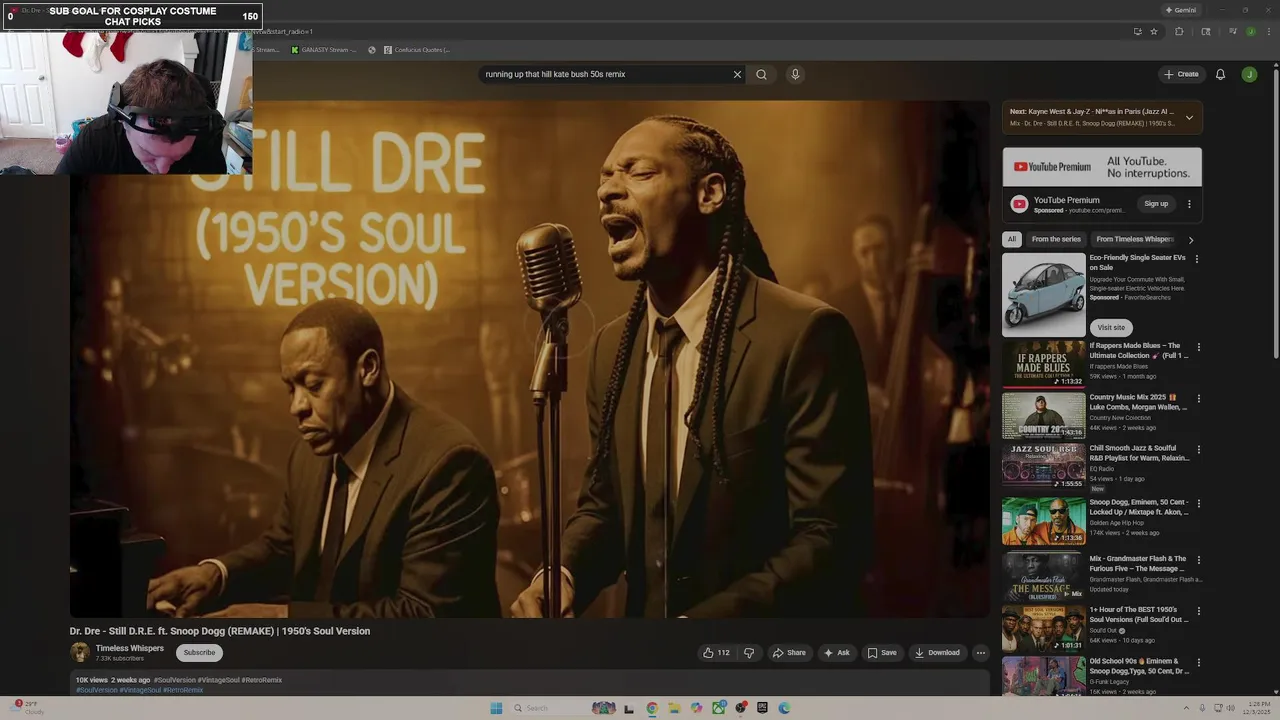The width and height of the screenshot is (1280, 720).
Task: Open menu for Country Music Mix 2025
Action: 1198,398
